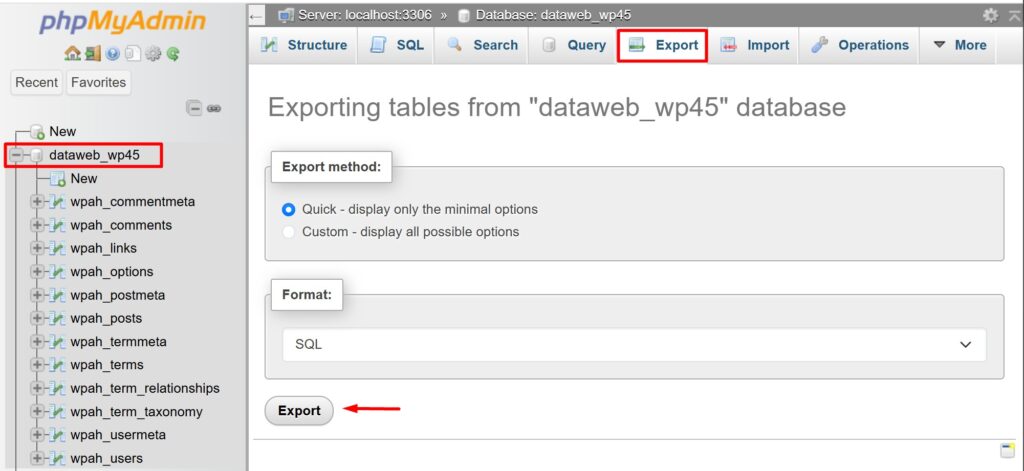Expand the wpah_options table node
Viewport: 1024px width, 471px height.
click(x=37, y=272)
